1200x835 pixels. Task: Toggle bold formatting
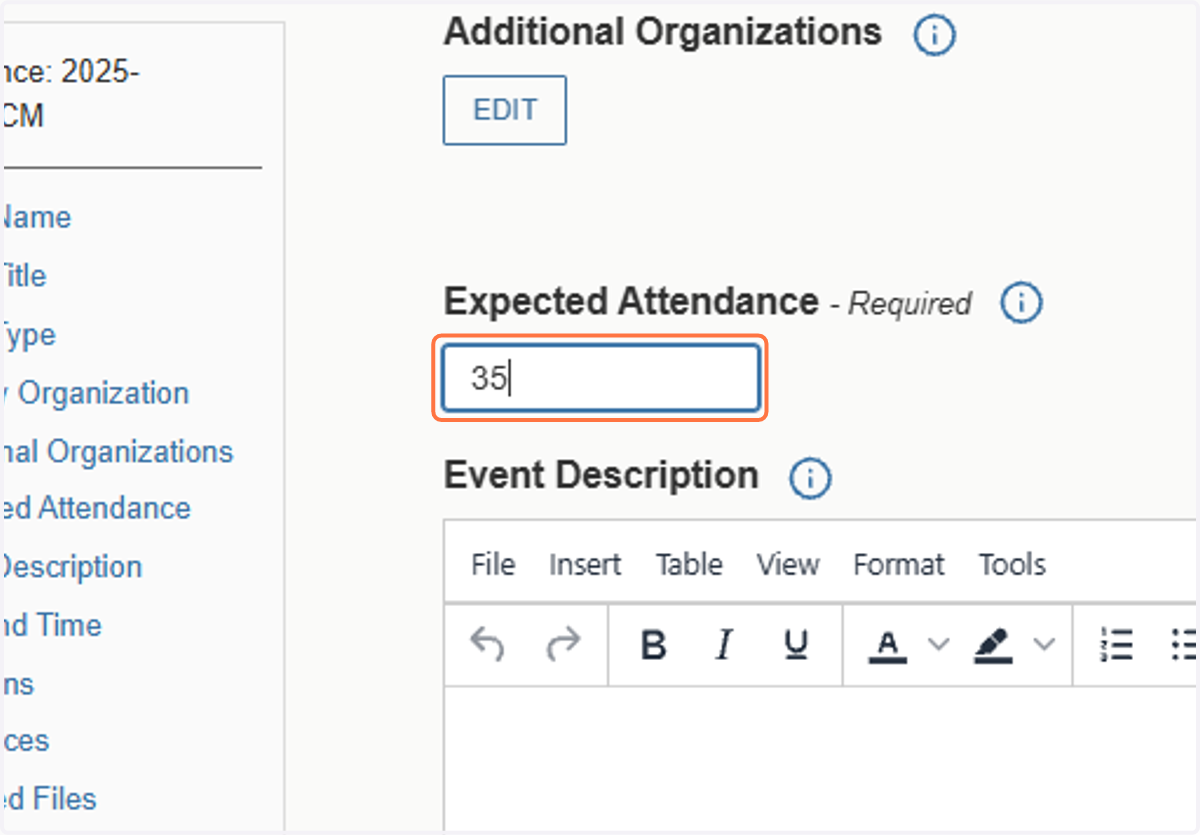[654, 645]
